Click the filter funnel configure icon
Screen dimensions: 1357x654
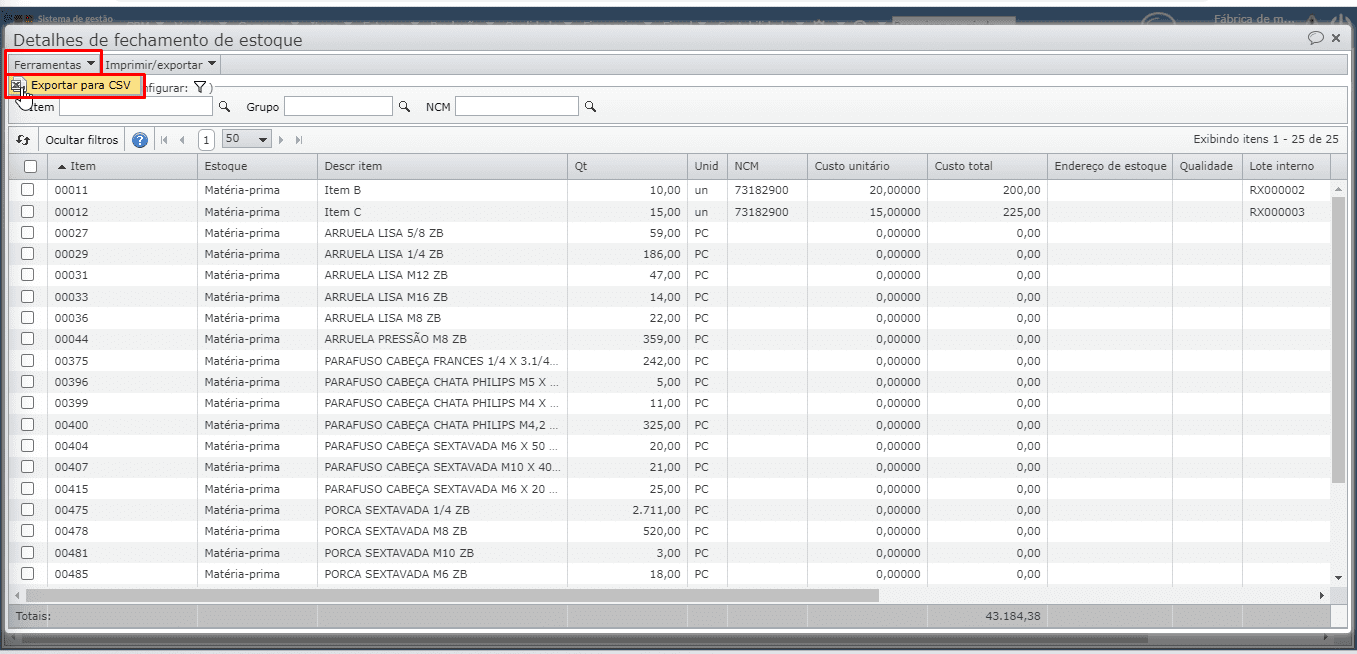pyautogui.click(x=200, y=88)
